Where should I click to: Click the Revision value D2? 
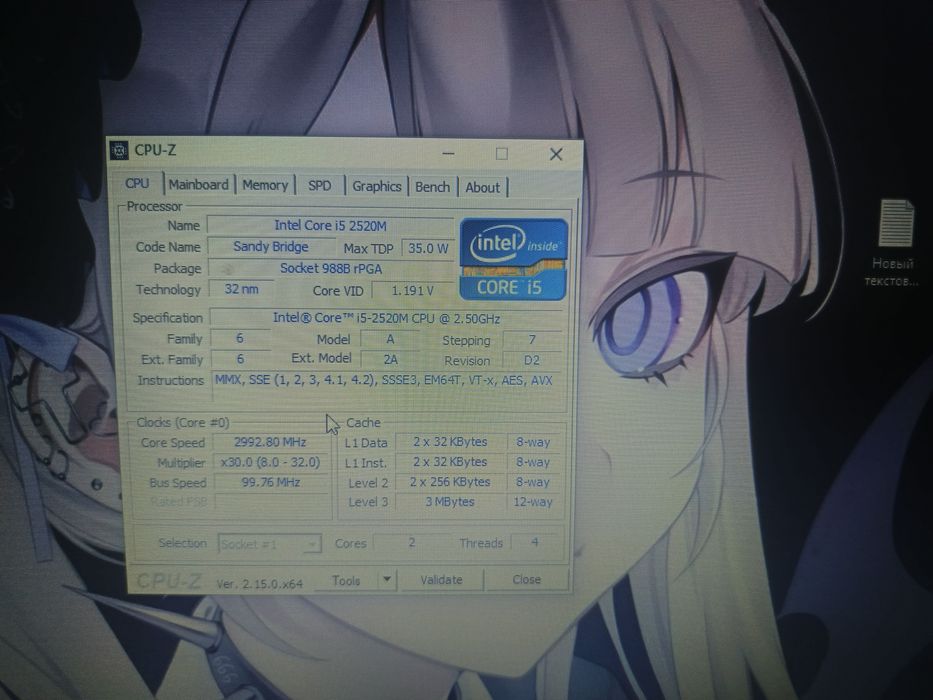click(x=532, y=360)
